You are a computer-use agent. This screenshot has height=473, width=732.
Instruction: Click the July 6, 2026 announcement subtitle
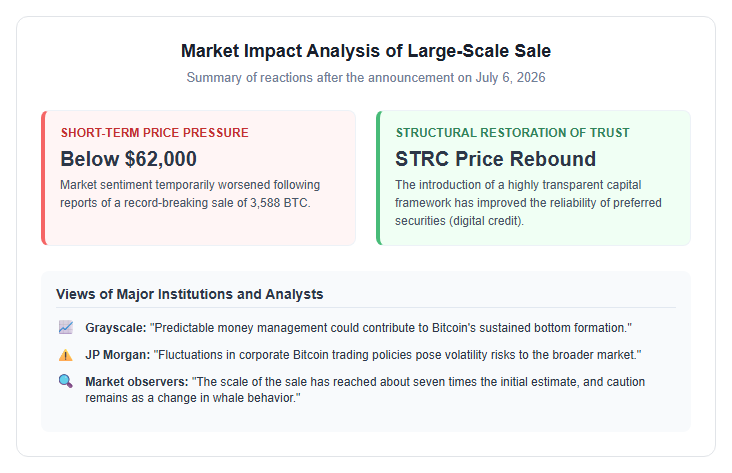(x=366, y=78)
